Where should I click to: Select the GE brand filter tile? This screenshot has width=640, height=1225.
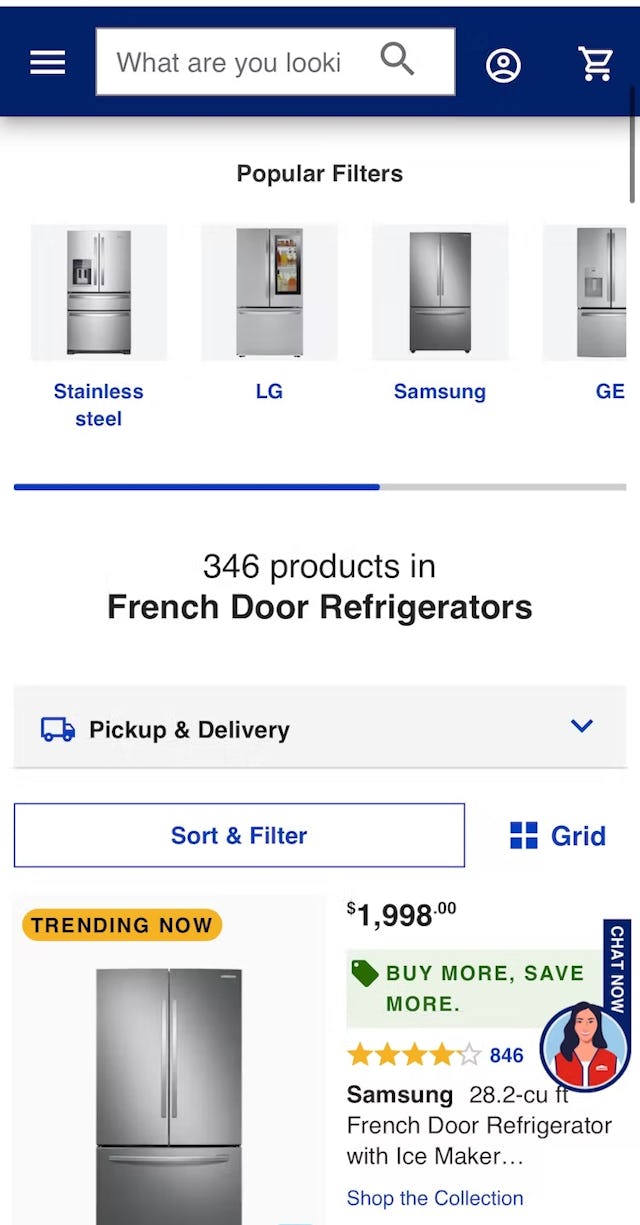click(600, 292)
